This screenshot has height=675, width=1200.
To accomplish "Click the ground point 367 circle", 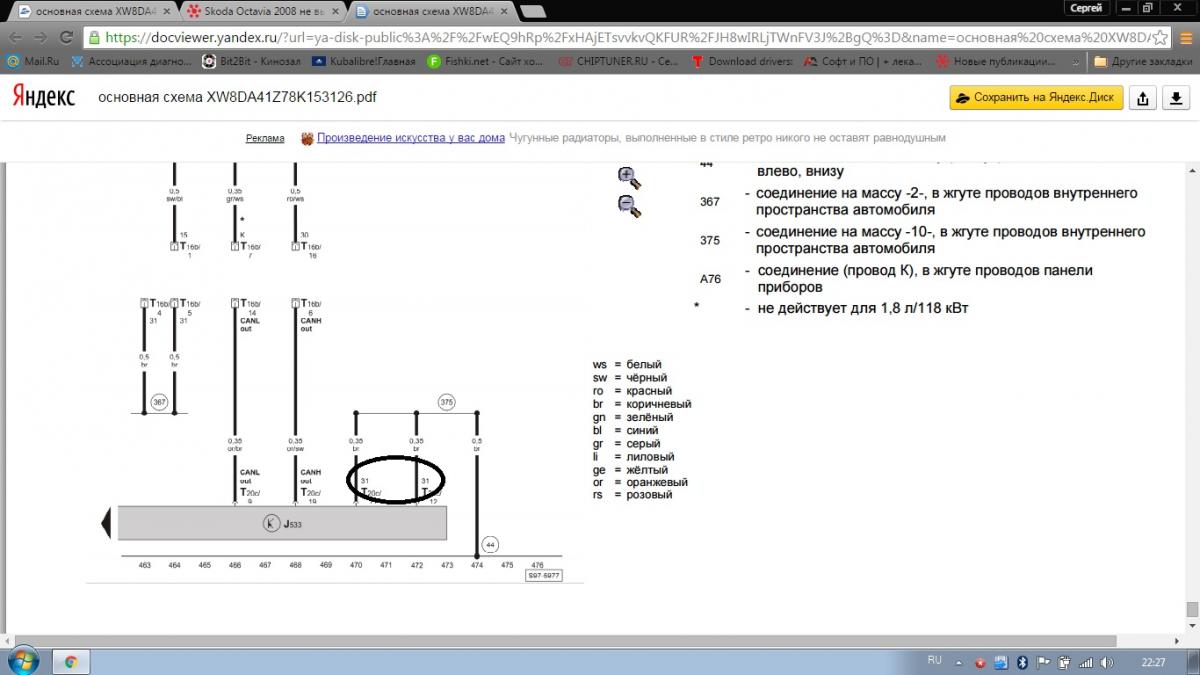I will 158,402.
